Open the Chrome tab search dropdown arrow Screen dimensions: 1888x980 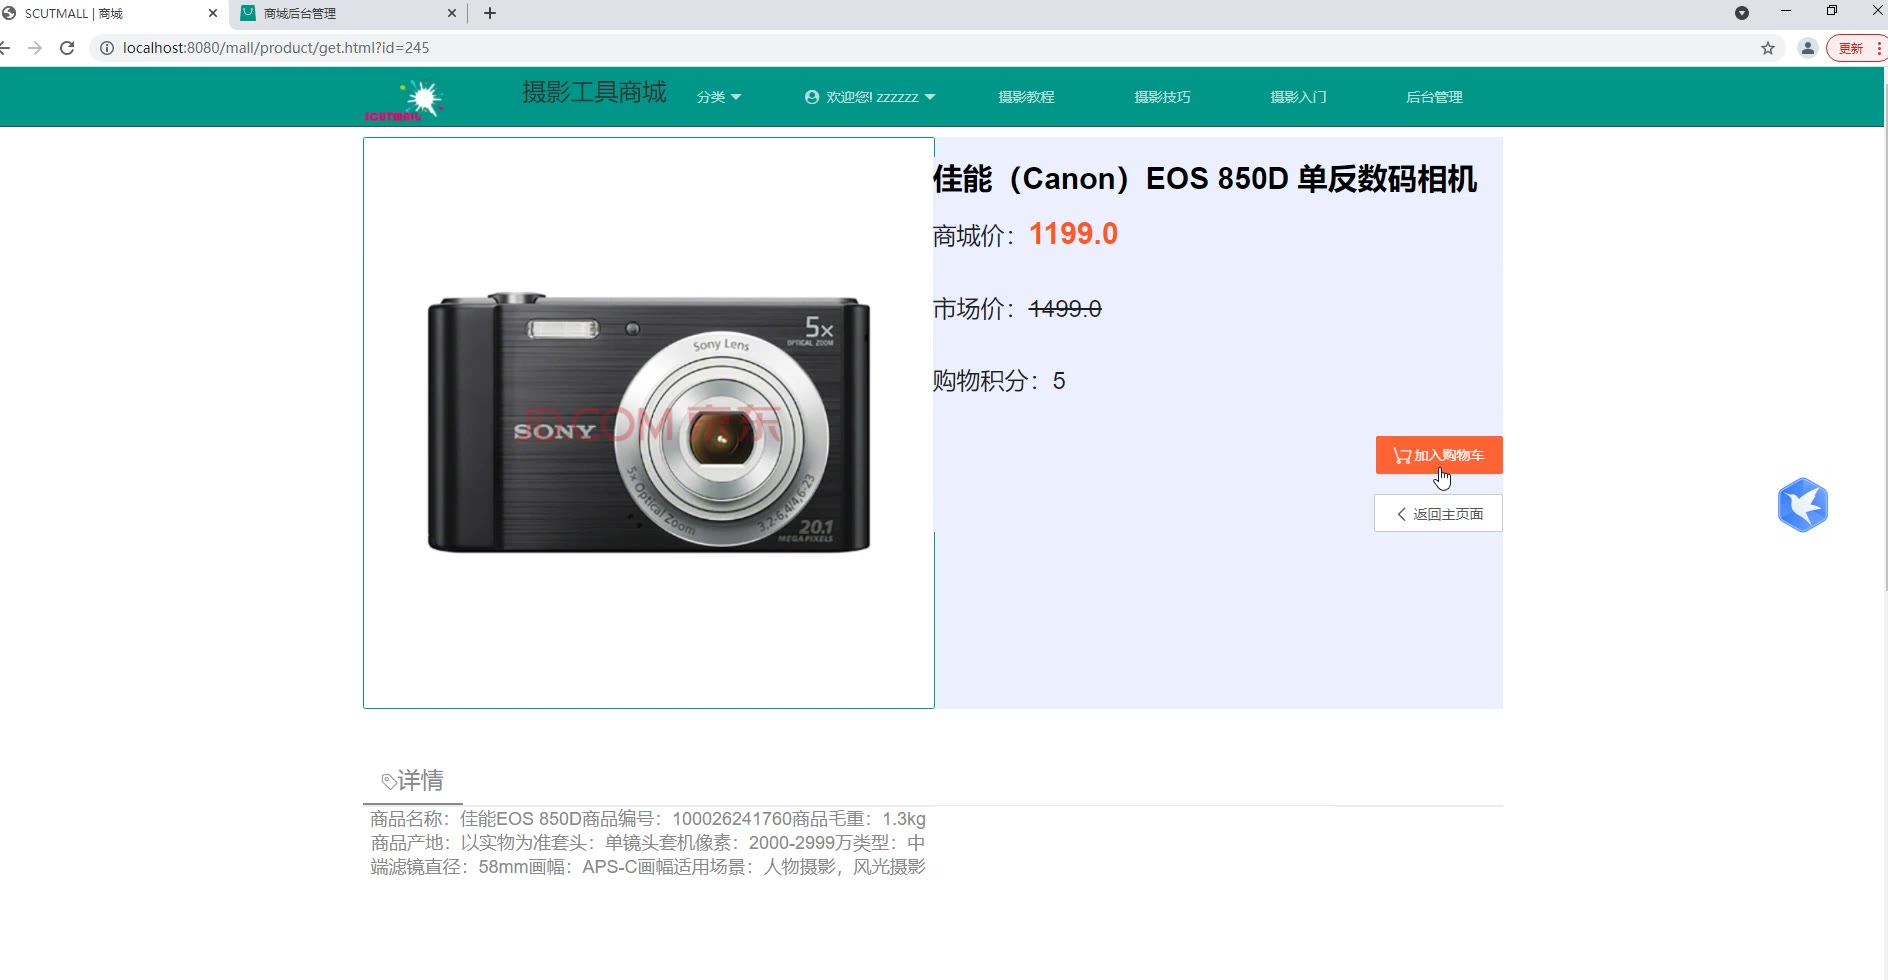pyautogui.click(x=1742, y=13)
